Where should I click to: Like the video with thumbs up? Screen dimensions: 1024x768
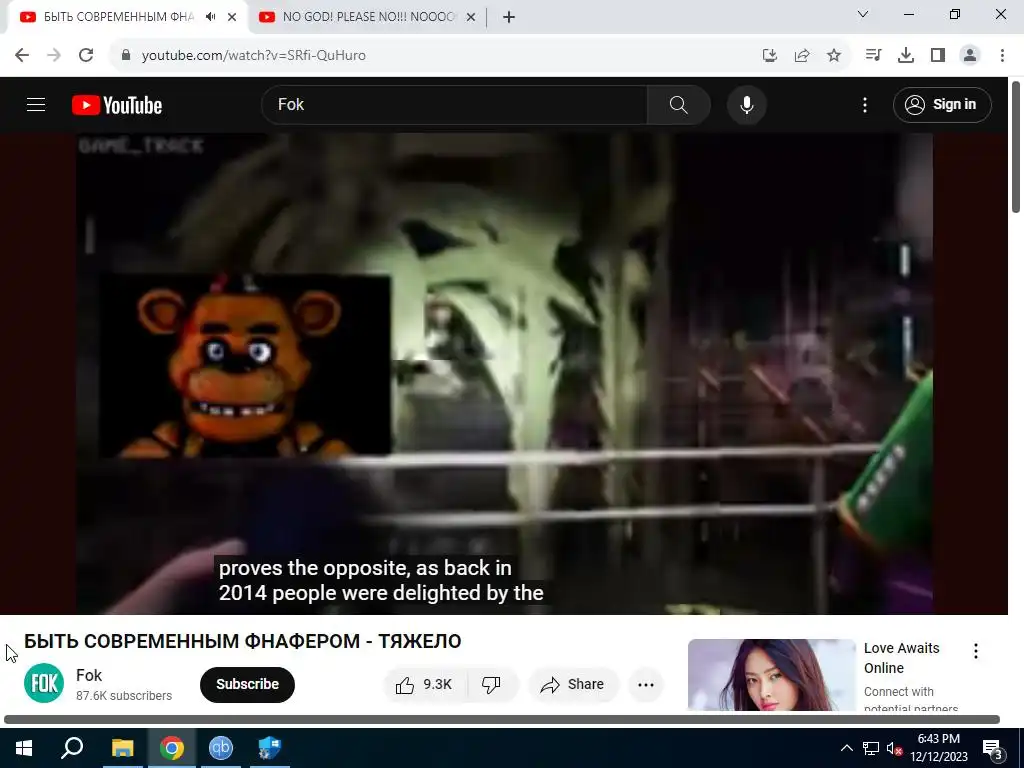point(424,684)
